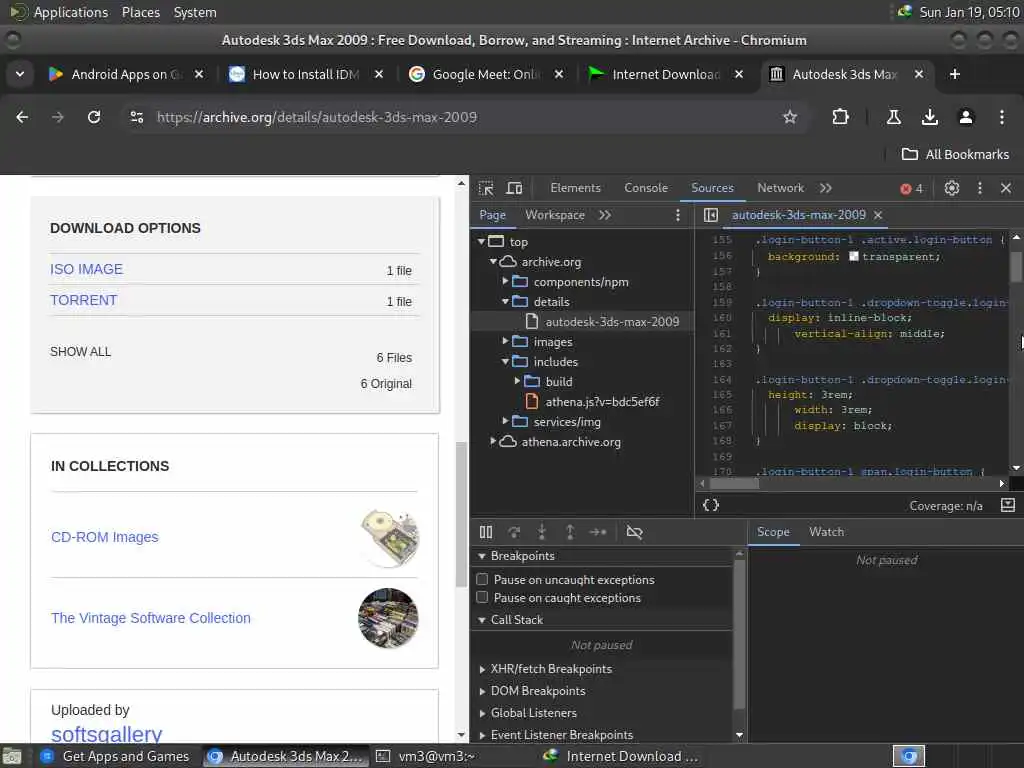Click the step into debugger icon
The image size is (1024, 768).
coord(541,532)
